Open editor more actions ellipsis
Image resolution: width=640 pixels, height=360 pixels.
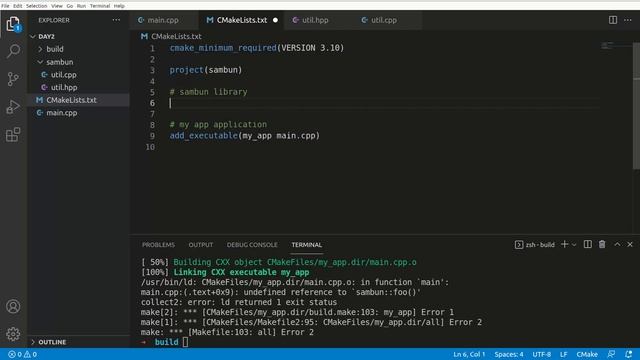(628, 20)
